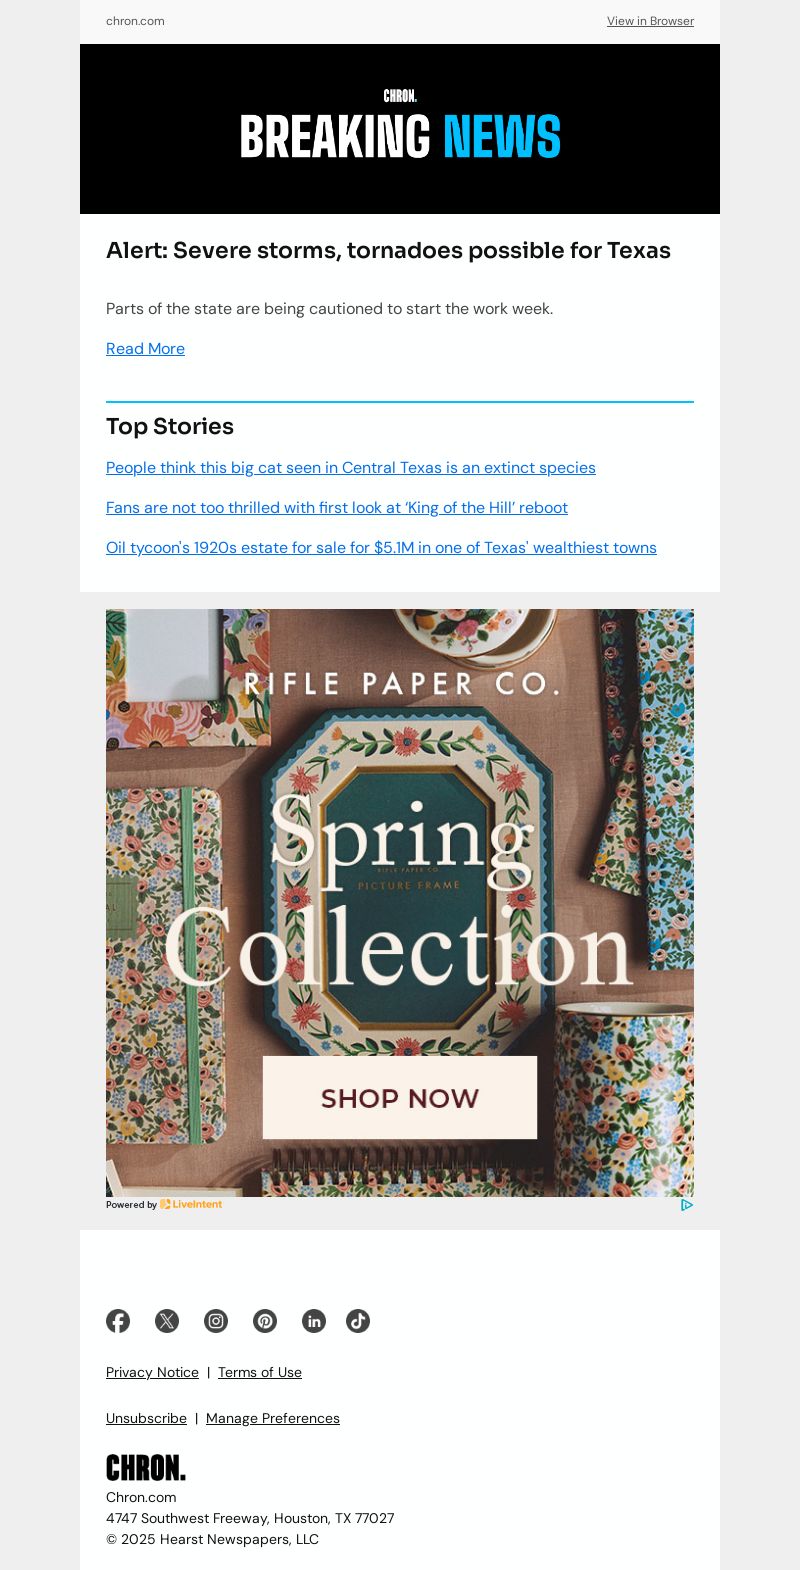Click the Unsubscribe link
The image size is (800, 1570).
click(146, 1418)
